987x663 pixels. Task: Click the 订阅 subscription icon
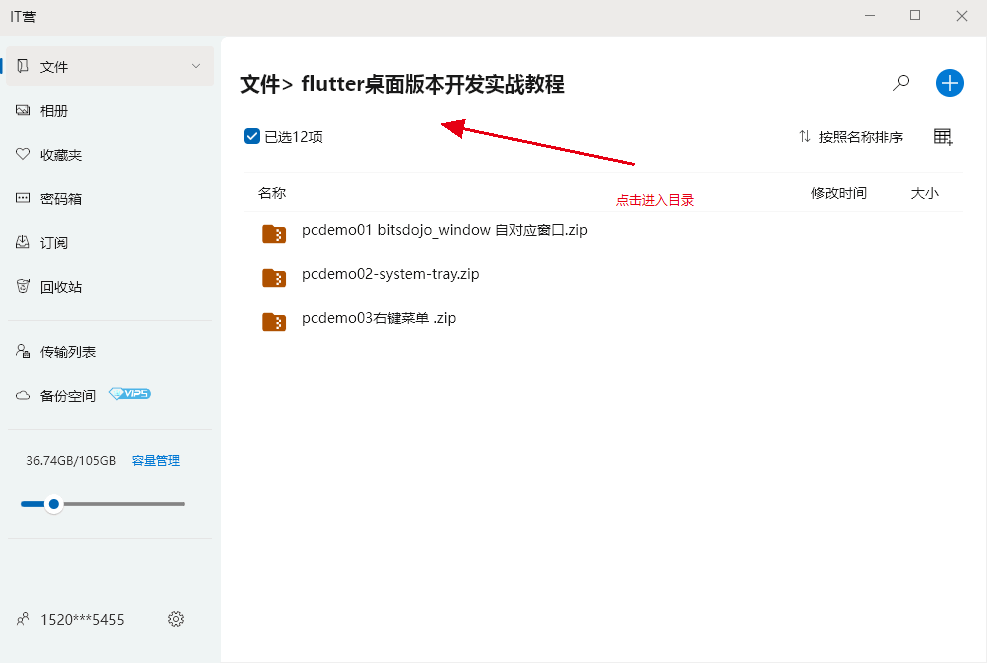coord(23,242)
